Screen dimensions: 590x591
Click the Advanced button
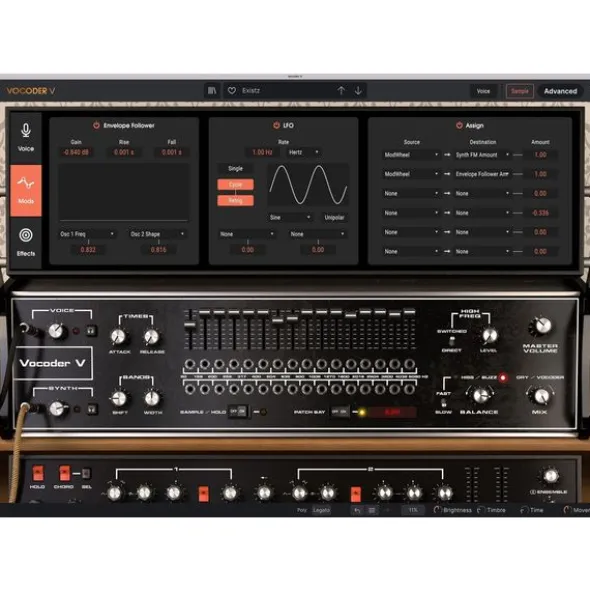coord(560,91)
